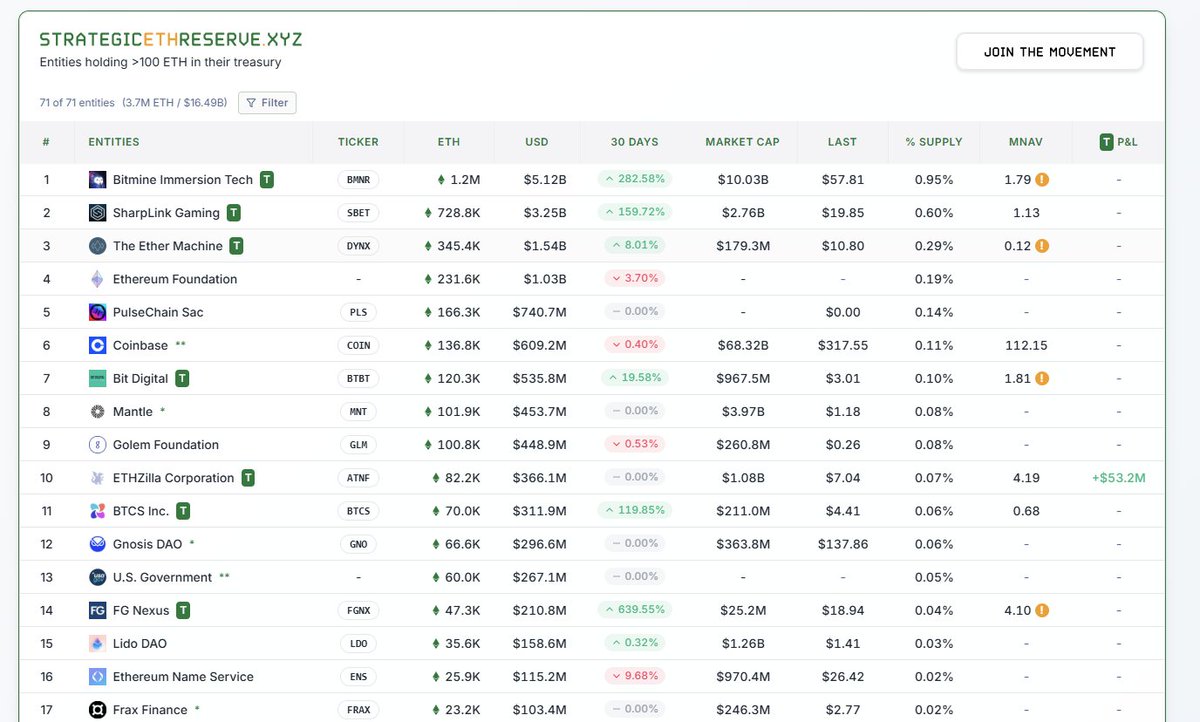Screen dimensions: 1200x722
Task: Sort by the LAST column header
Action: (842, 142)
